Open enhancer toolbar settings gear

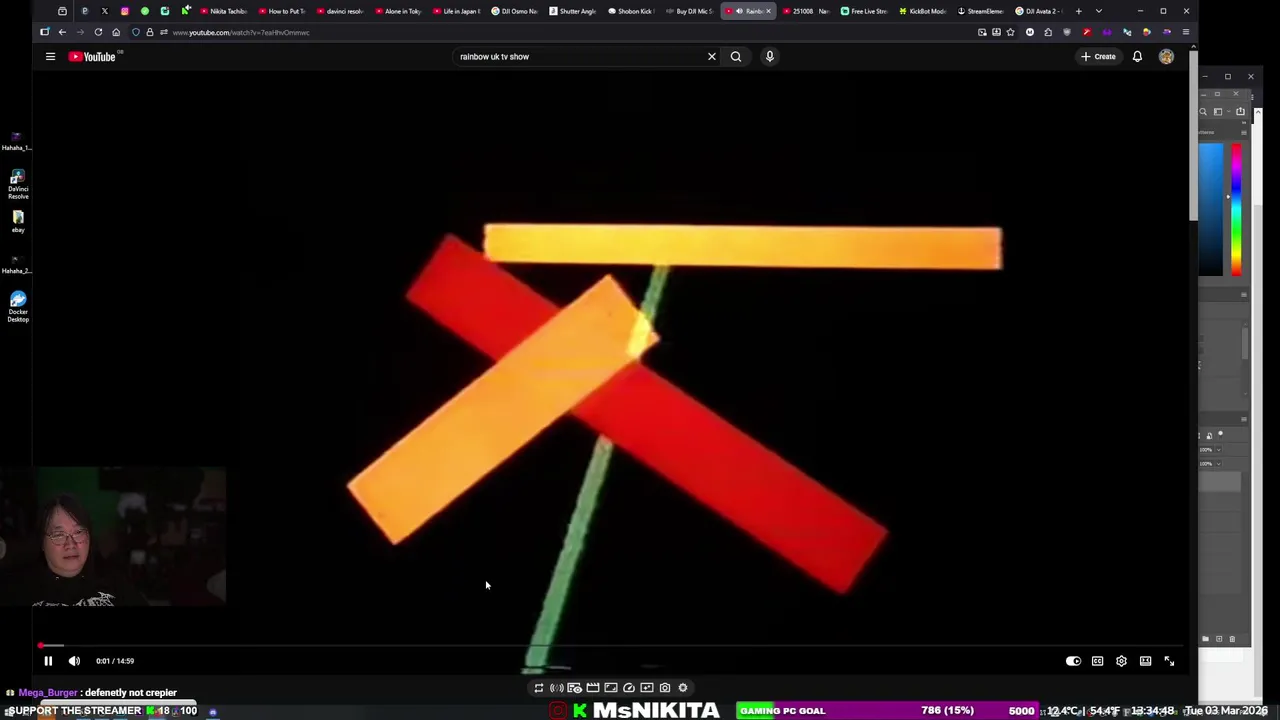(683, 688)
